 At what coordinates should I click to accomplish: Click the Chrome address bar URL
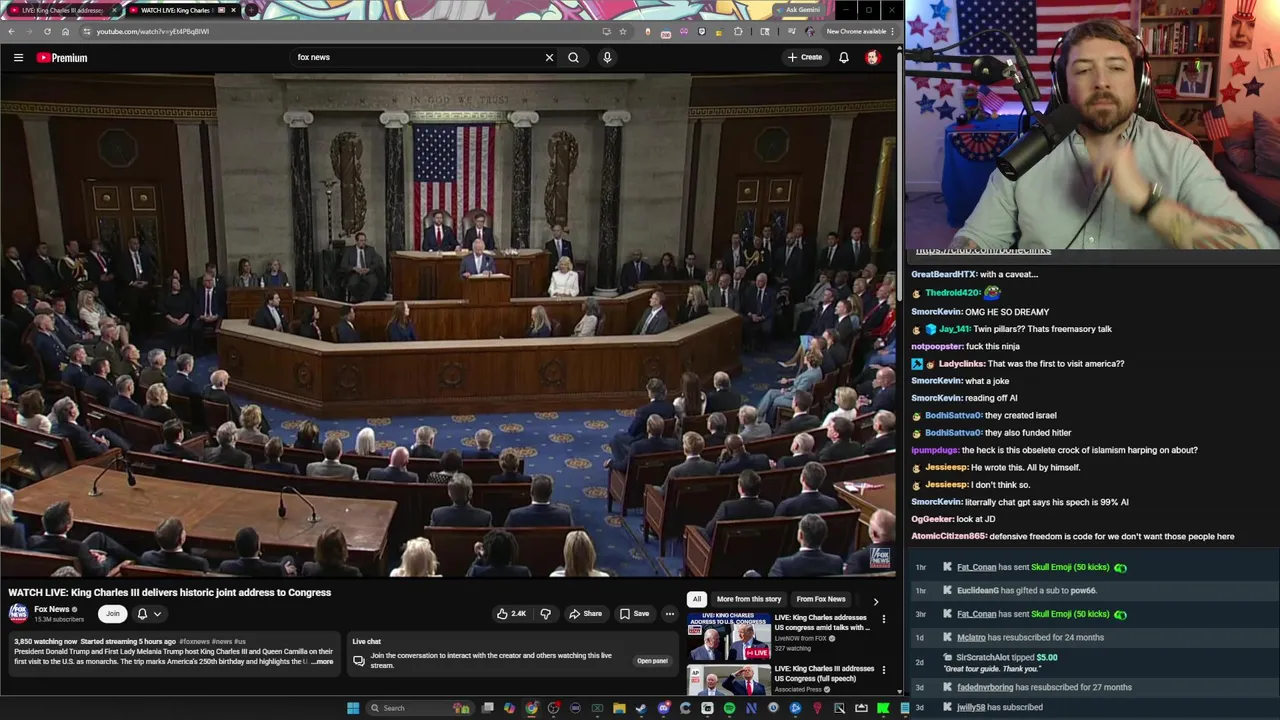click(152, 31)
